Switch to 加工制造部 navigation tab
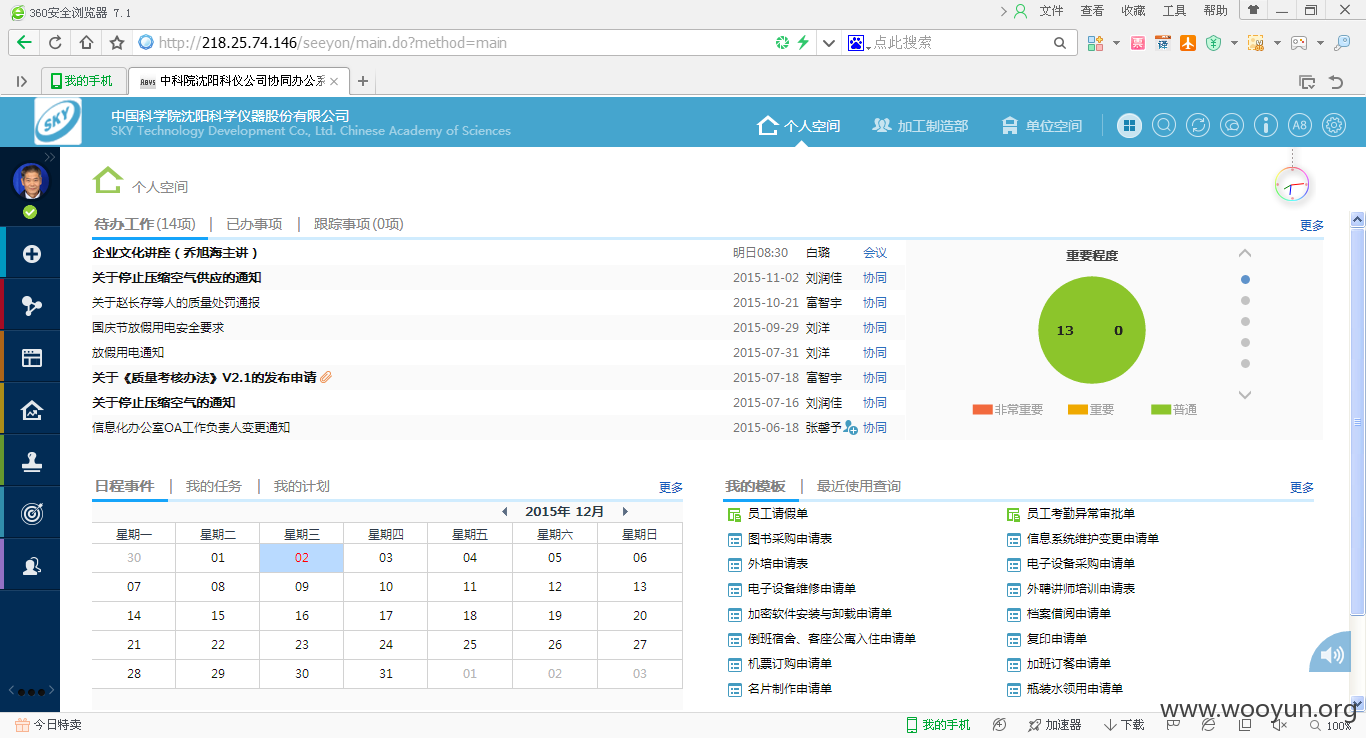The width and height of the screenshot is (1366, 738). point(920,126)
